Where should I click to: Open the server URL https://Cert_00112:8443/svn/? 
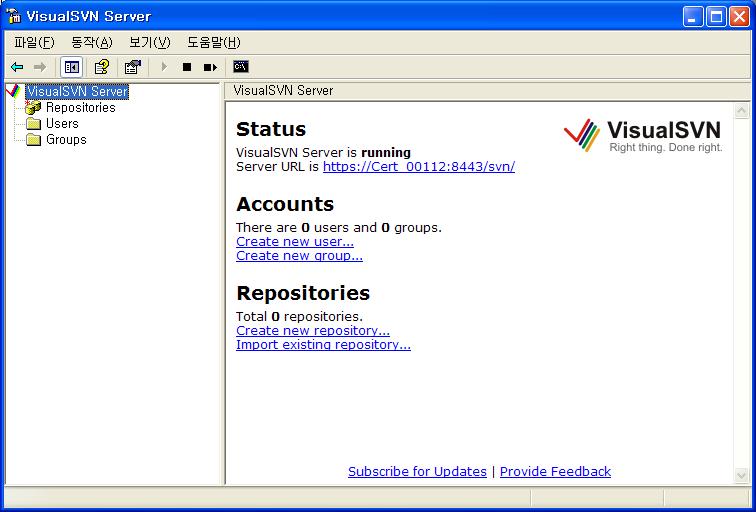419,167
